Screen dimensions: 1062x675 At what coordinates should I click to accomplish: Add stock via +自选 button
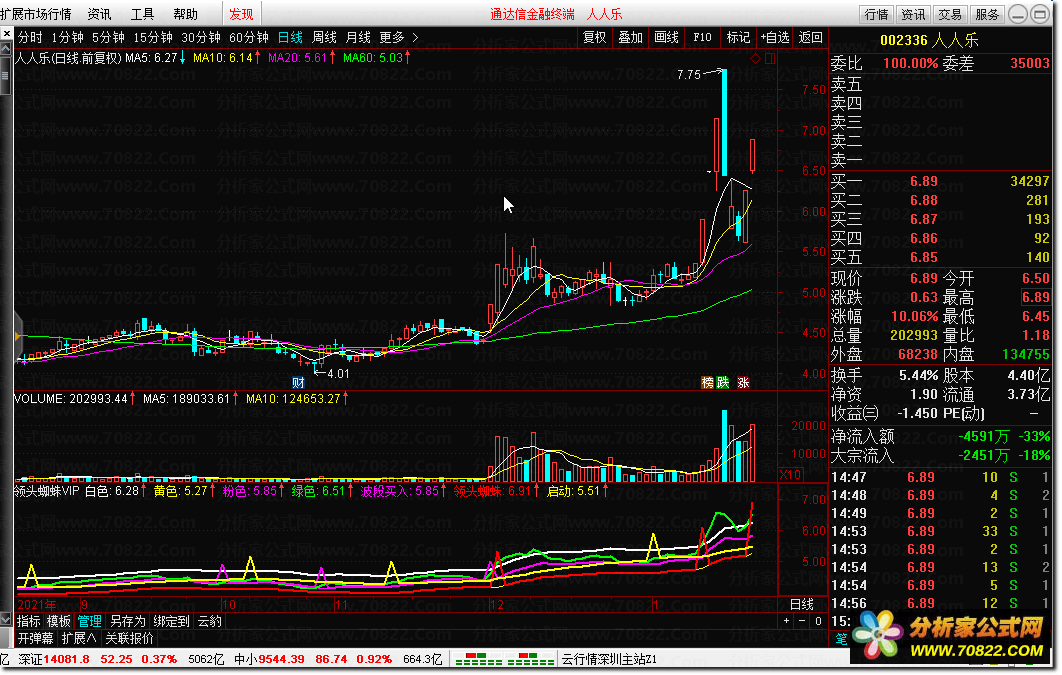(775, 37)
